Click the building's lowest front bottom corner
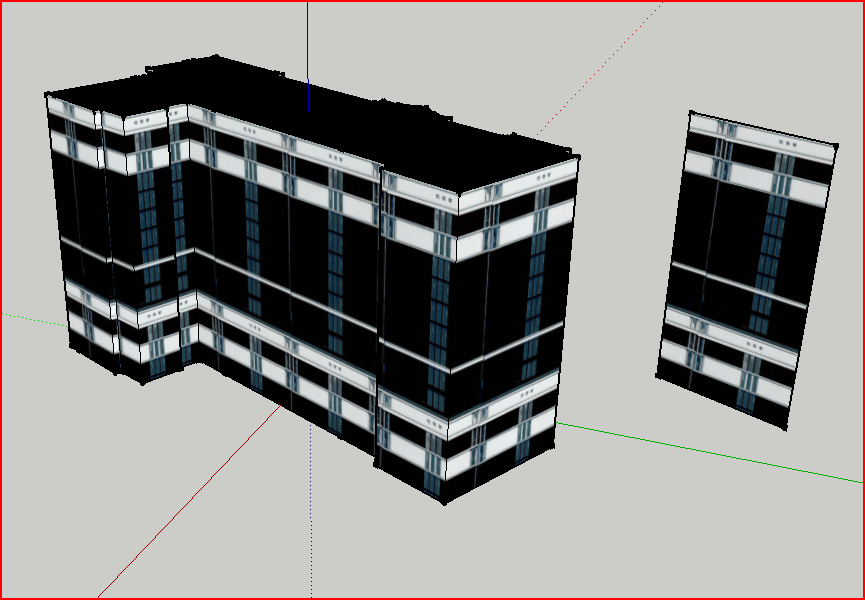865x600 pixels. (x=445, y=503)
